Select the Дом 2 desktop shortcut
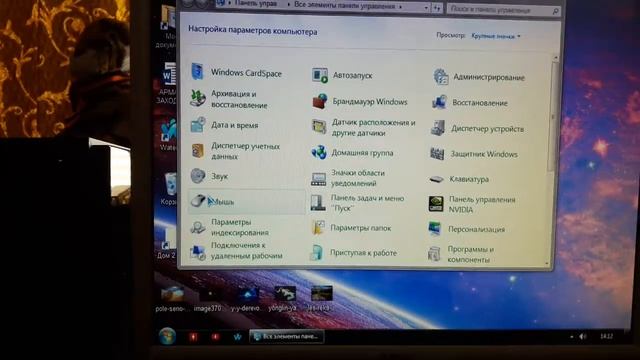 (x=166, y=244)
